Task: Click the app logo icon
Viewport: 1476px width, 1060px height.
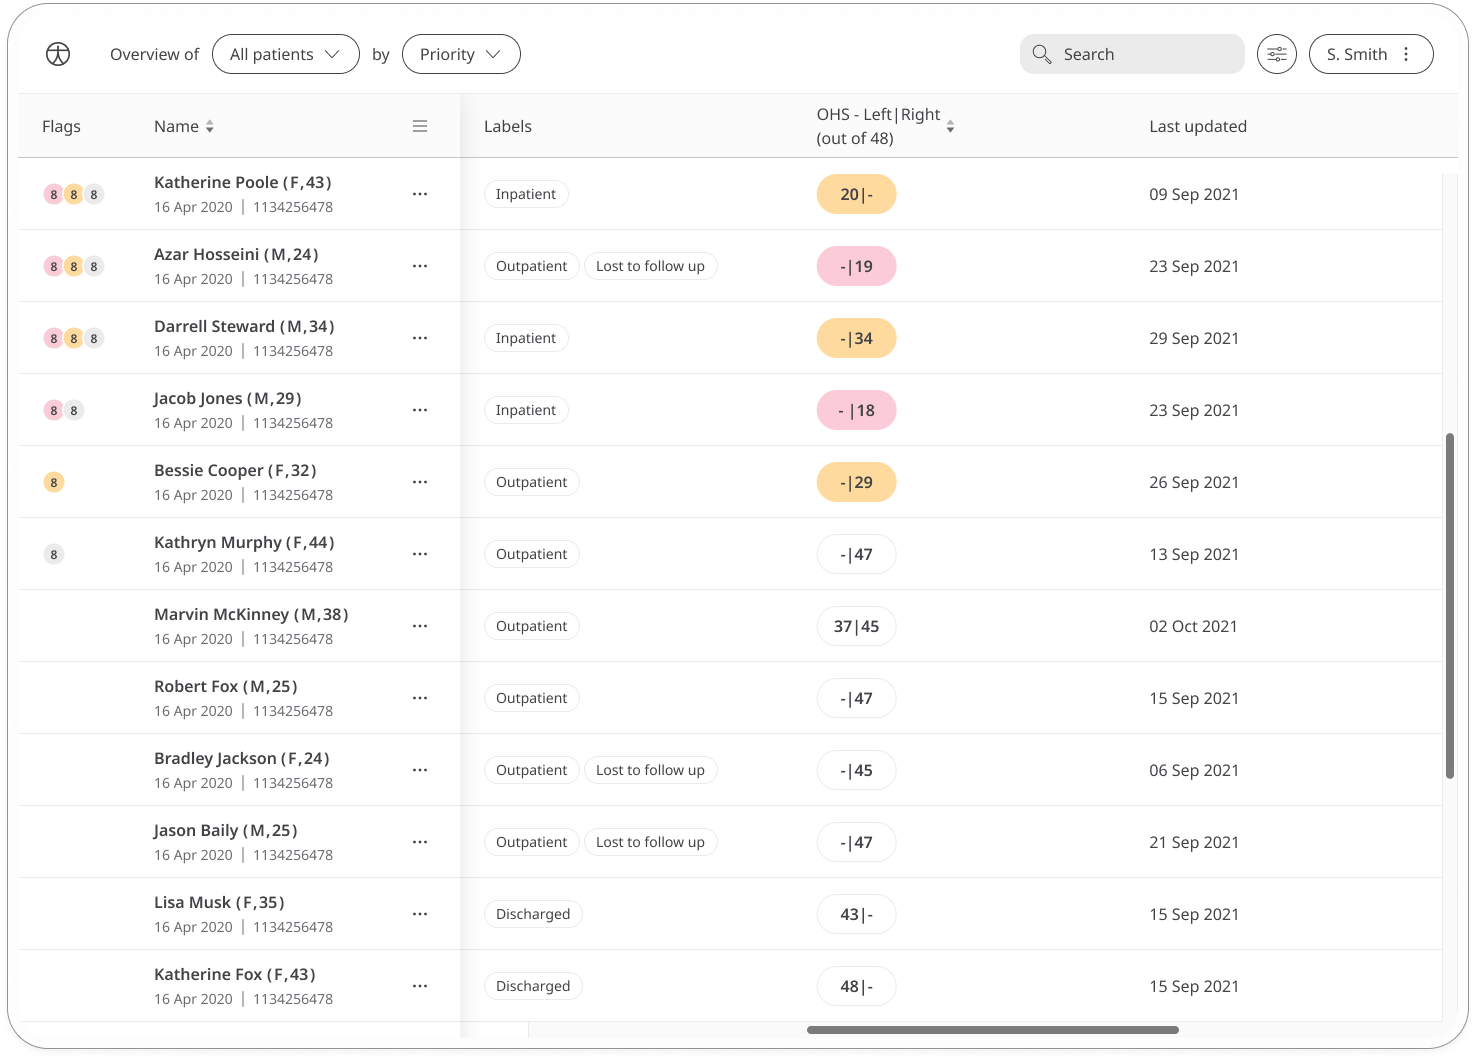Action: (x=58, y=54)
